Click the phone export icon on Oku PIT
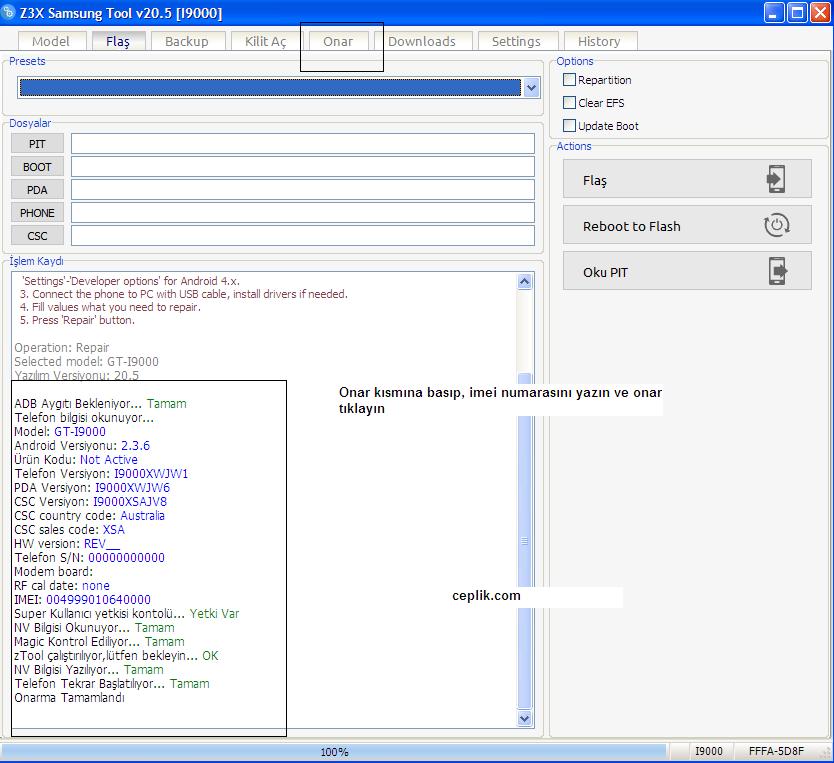Image resolution: width=834 pixels, height=763 pixels. [778, 271]
